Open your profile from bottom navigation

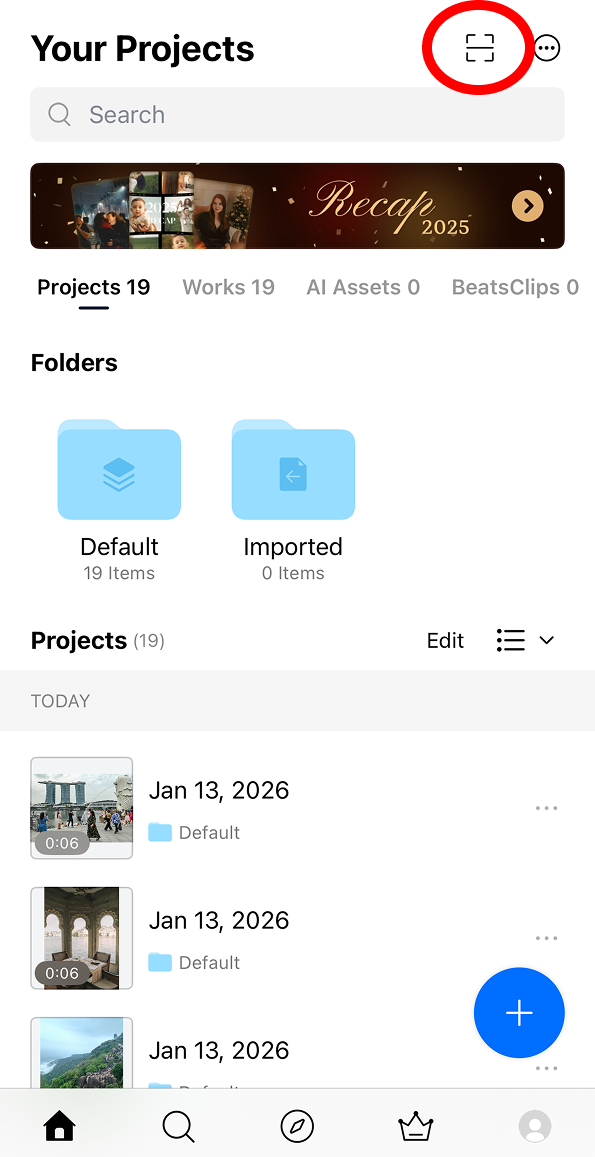535,1126
